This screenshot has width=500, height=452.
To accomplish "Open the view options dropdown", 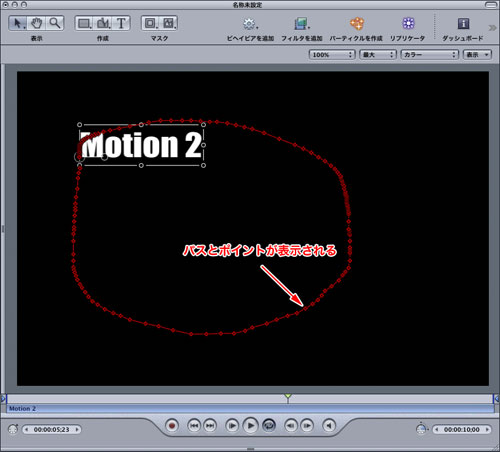I will [x=477, y=54].
